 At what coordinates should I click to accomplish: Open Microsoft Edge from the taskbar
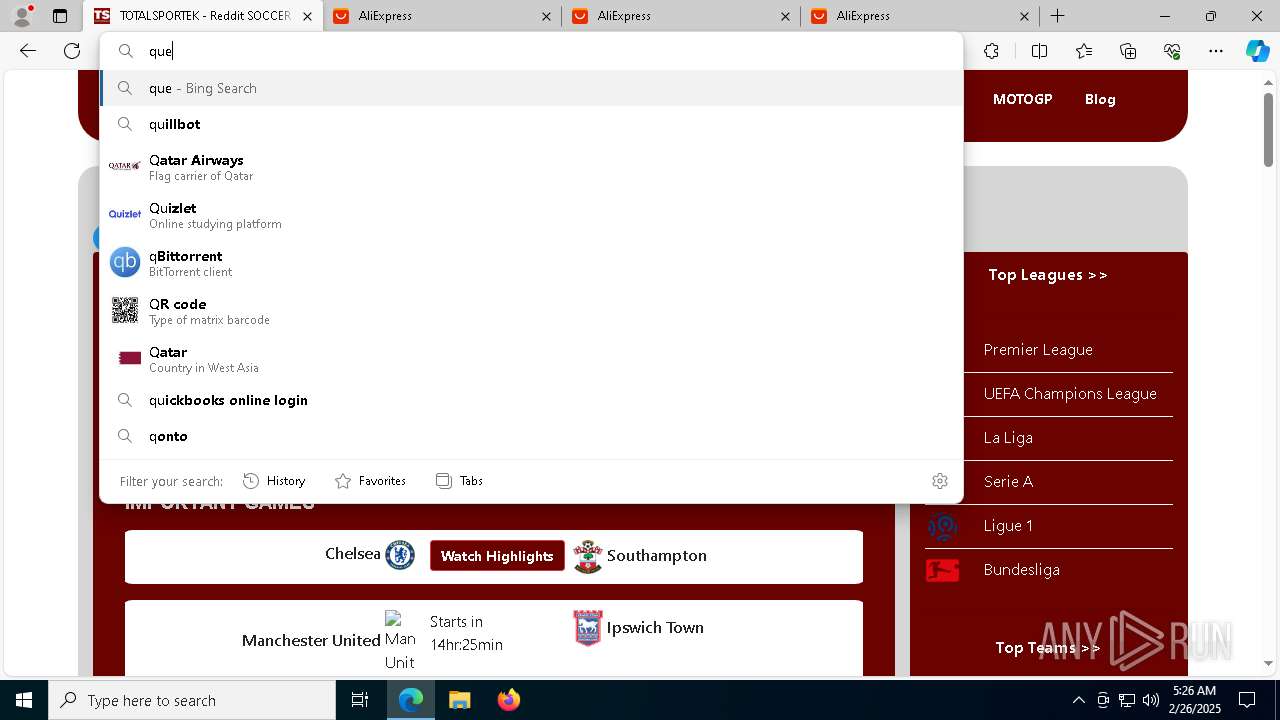[411, 700]
